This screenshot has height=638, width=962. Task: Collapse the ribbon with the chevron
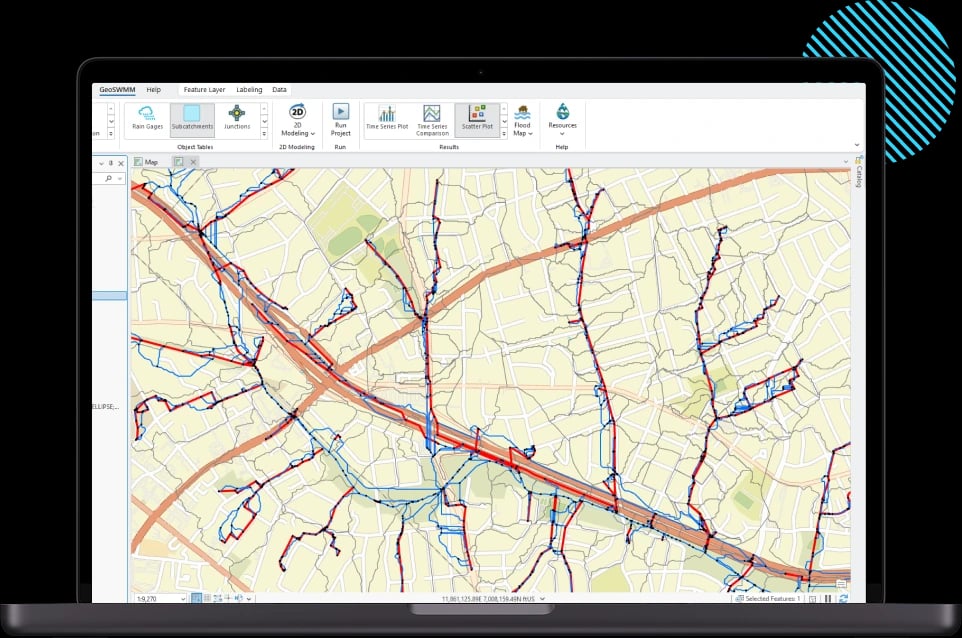point(856,145)
